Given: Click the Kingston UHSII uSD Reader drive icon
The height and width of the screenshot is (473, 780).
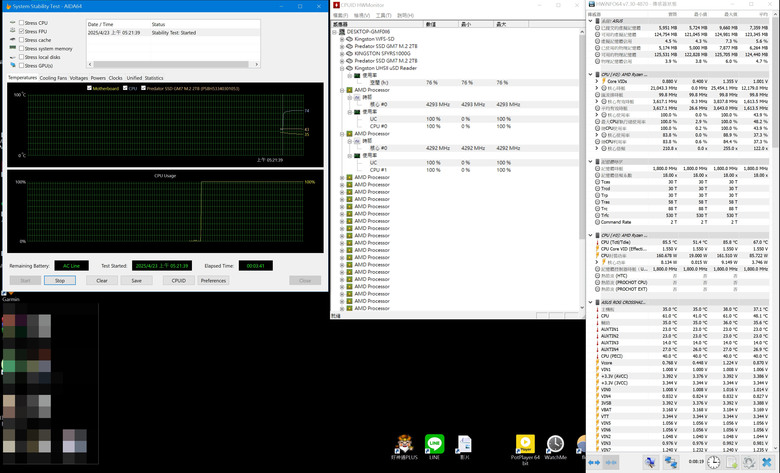Looking at the screenshot, I should (350, 68).
